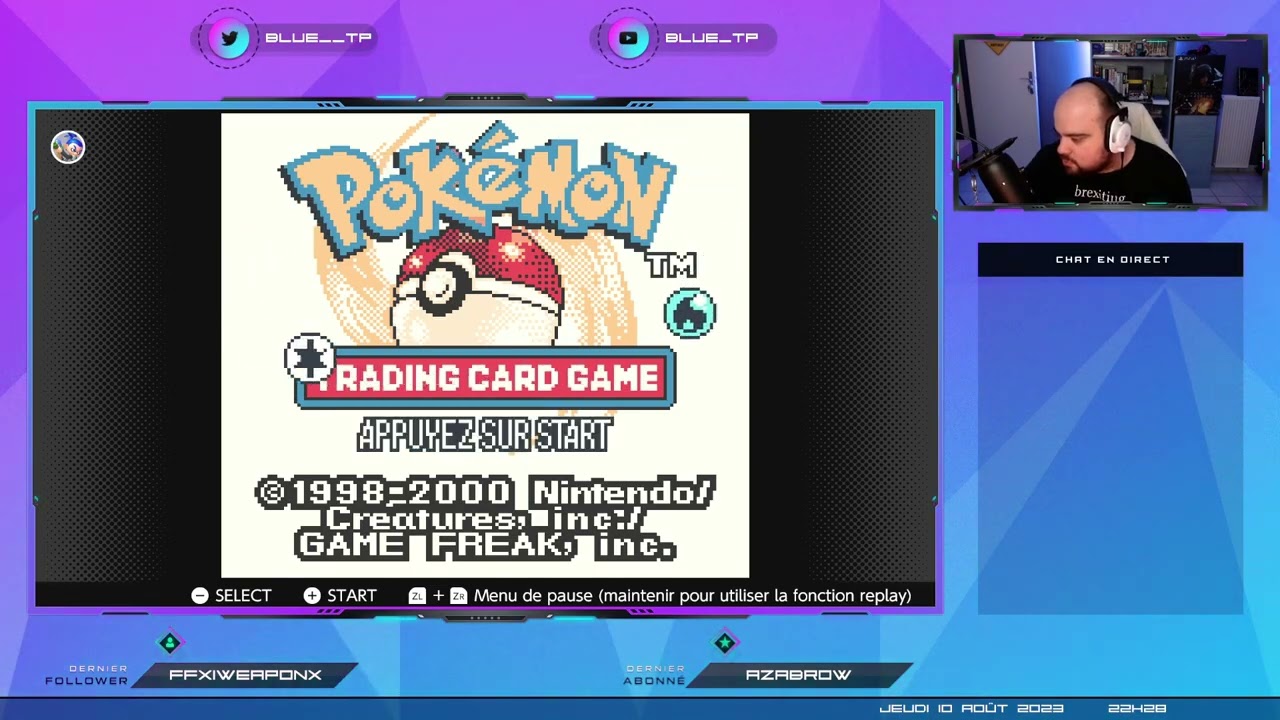
Task: Click the DERNIER ABONNÉ label
Action: [x=655, y=675]
